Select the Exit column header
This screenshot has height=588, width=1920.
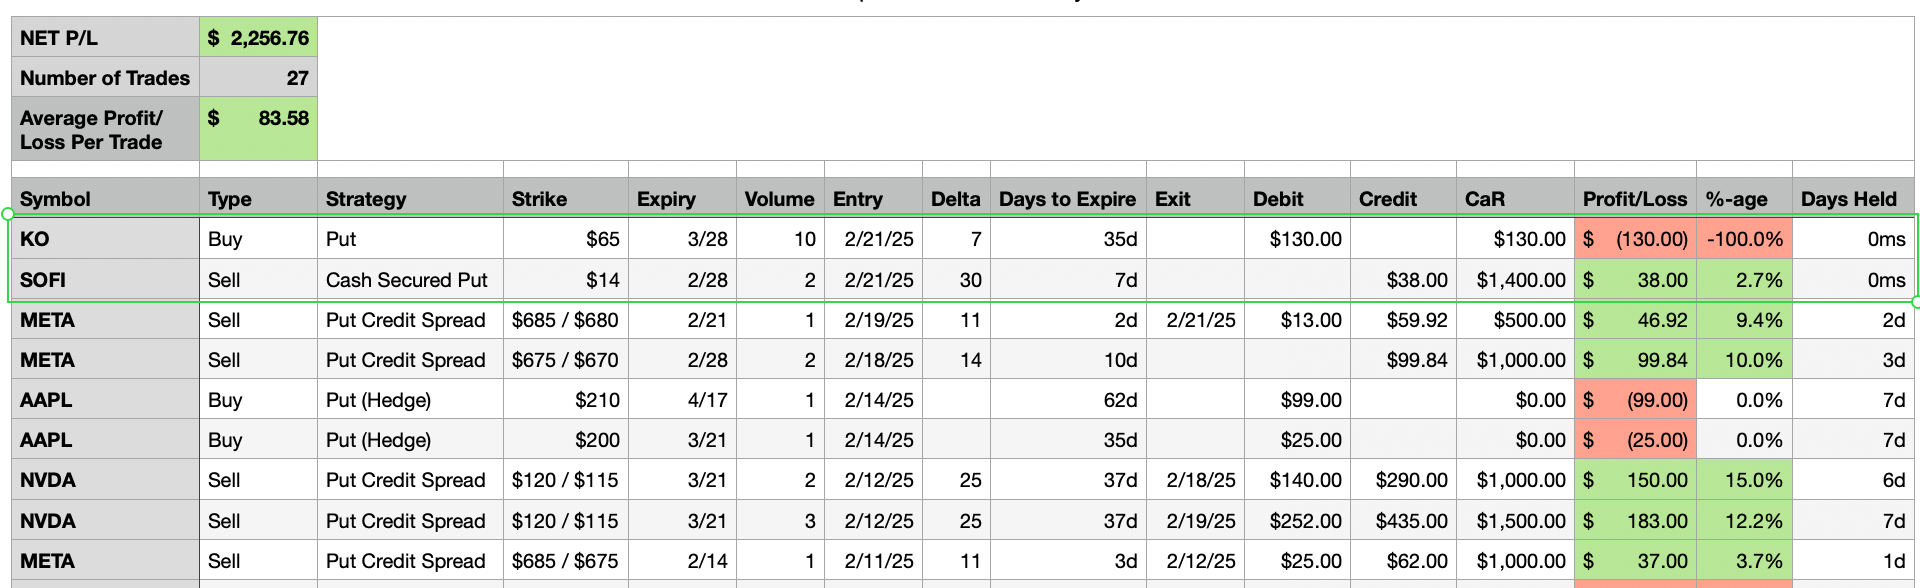pyautogui.click(x=1195, y=198)
